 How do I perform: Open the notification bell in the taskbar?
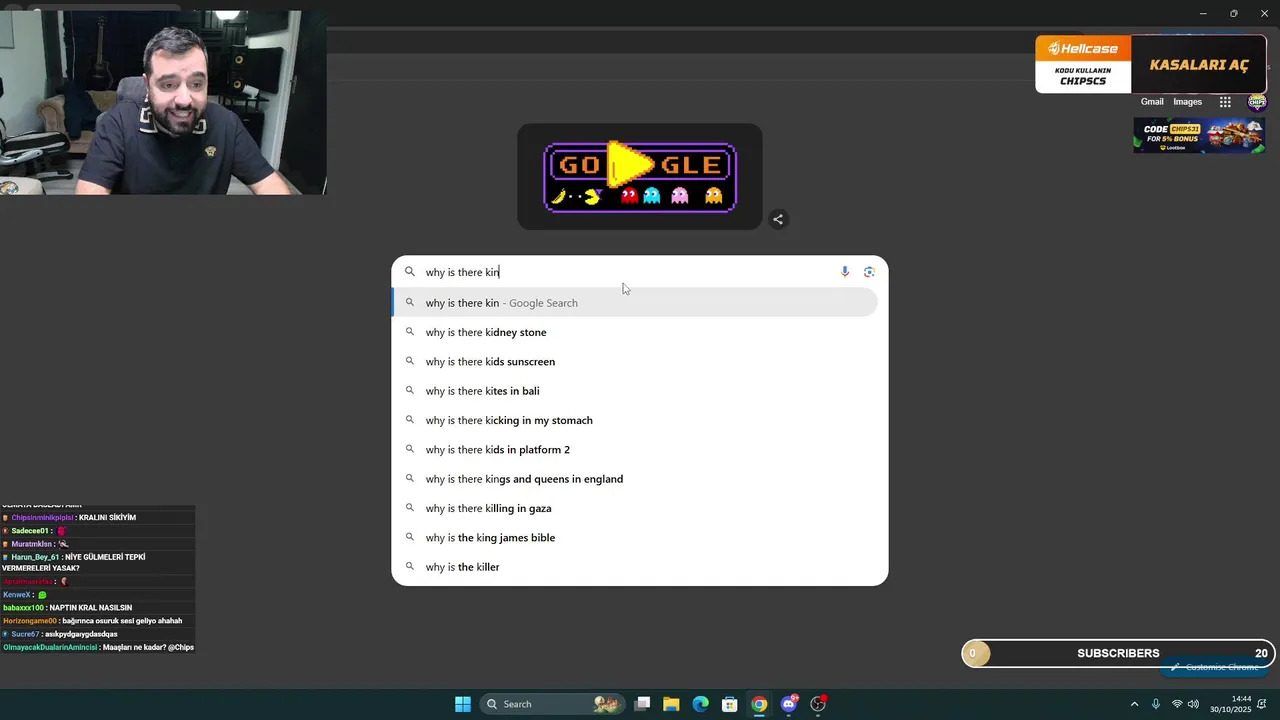[1262, 704]
